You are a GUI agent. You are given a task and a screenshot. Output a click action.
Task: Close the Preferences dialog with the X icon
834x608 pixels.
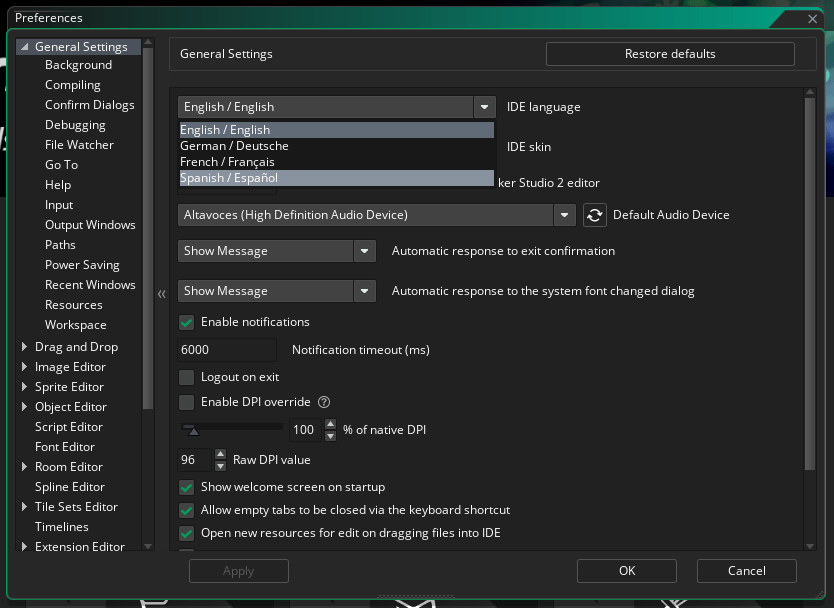pyautogui.click(x=812, y=19)
